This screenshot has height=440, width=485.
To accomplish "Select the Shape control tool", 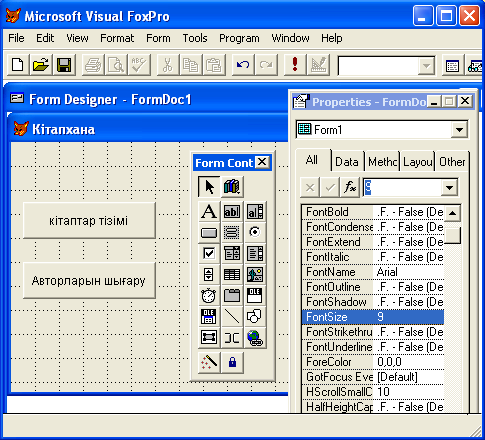I will (x=255, y=317).
